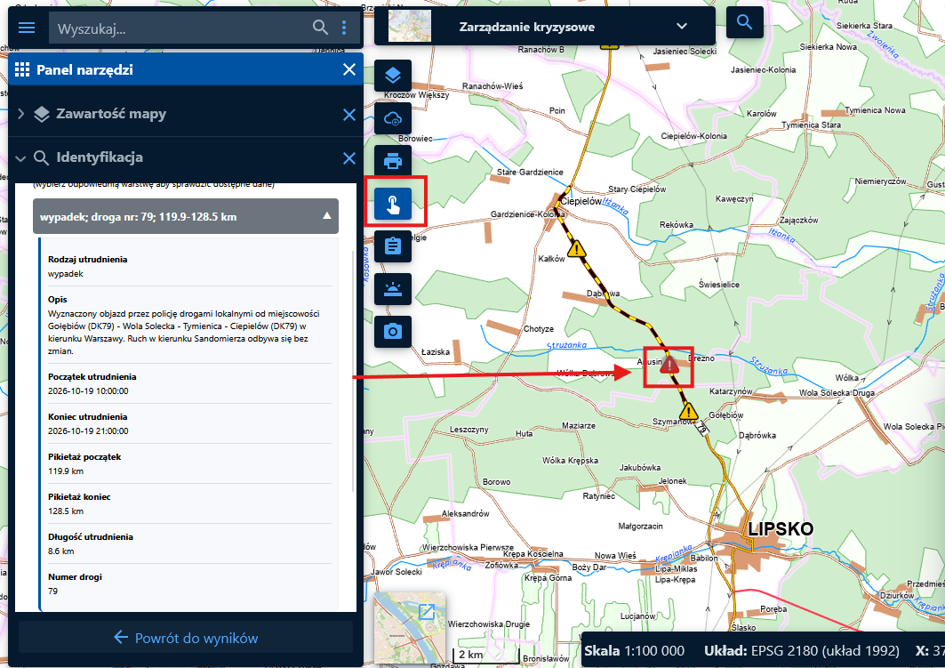Activate the identification pointer tool

coord(393,204)
